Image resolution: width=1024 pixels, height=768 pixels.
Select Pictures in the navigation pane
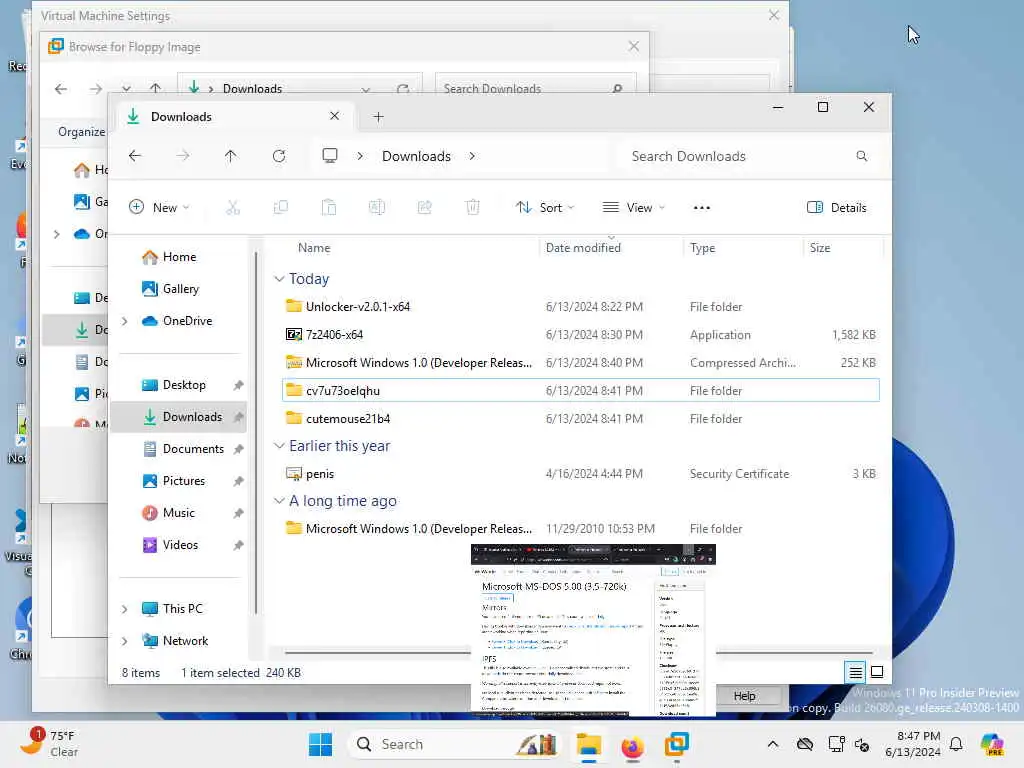pyautogui.click(x=178, y=481)
